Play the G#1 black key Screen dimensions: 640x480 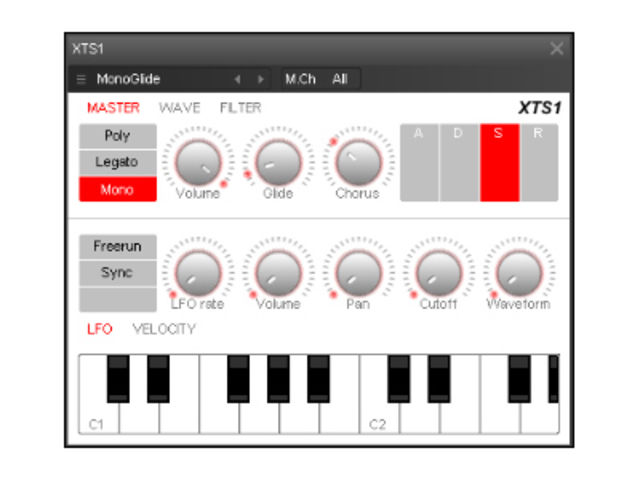pyautogui.click(x=278, y=379)
